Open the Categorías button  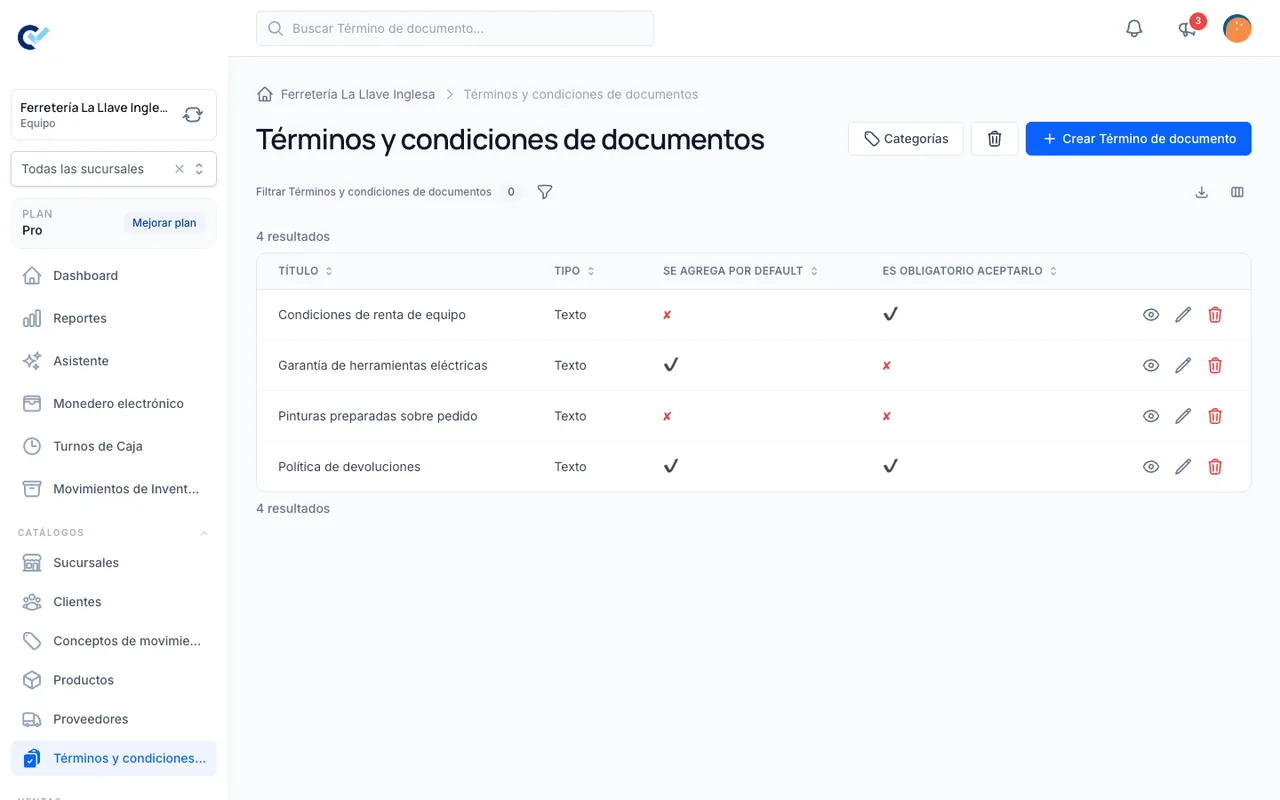point(906,139)
